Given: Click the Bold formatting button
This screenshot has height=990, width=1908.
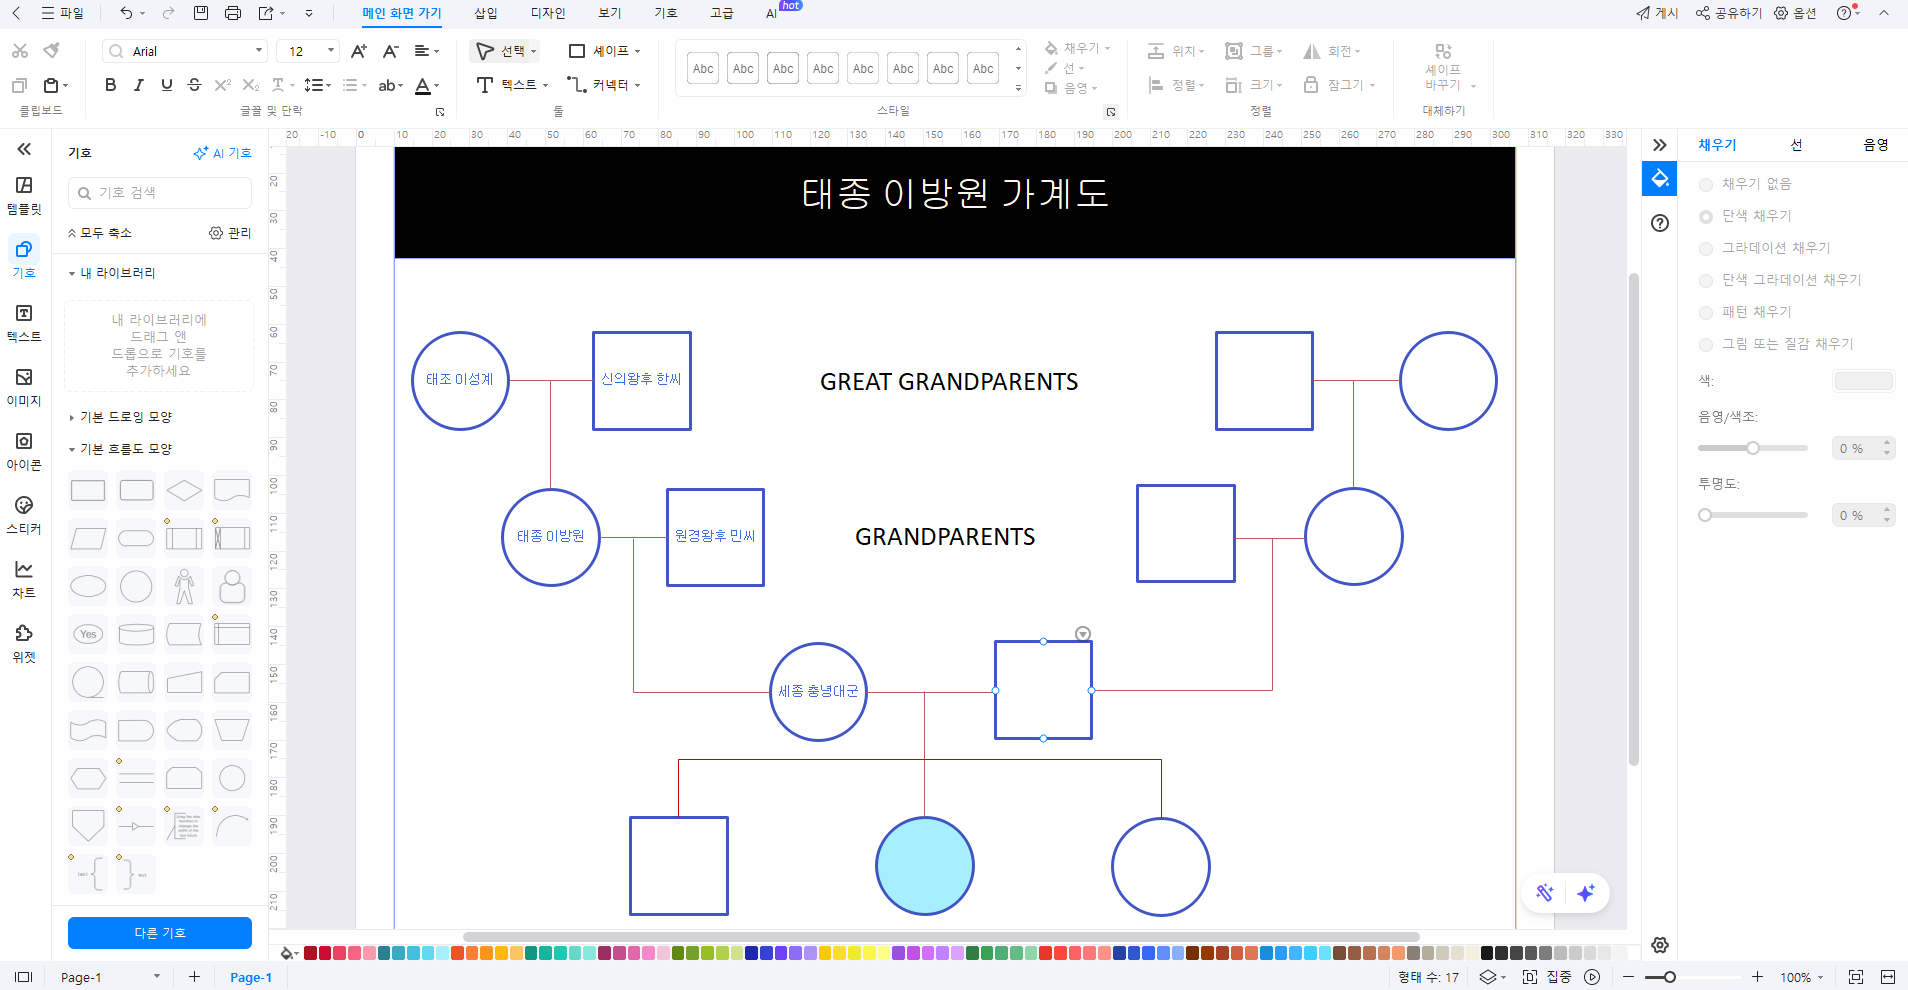Looking at the screenshot, I should click(111, 85).
